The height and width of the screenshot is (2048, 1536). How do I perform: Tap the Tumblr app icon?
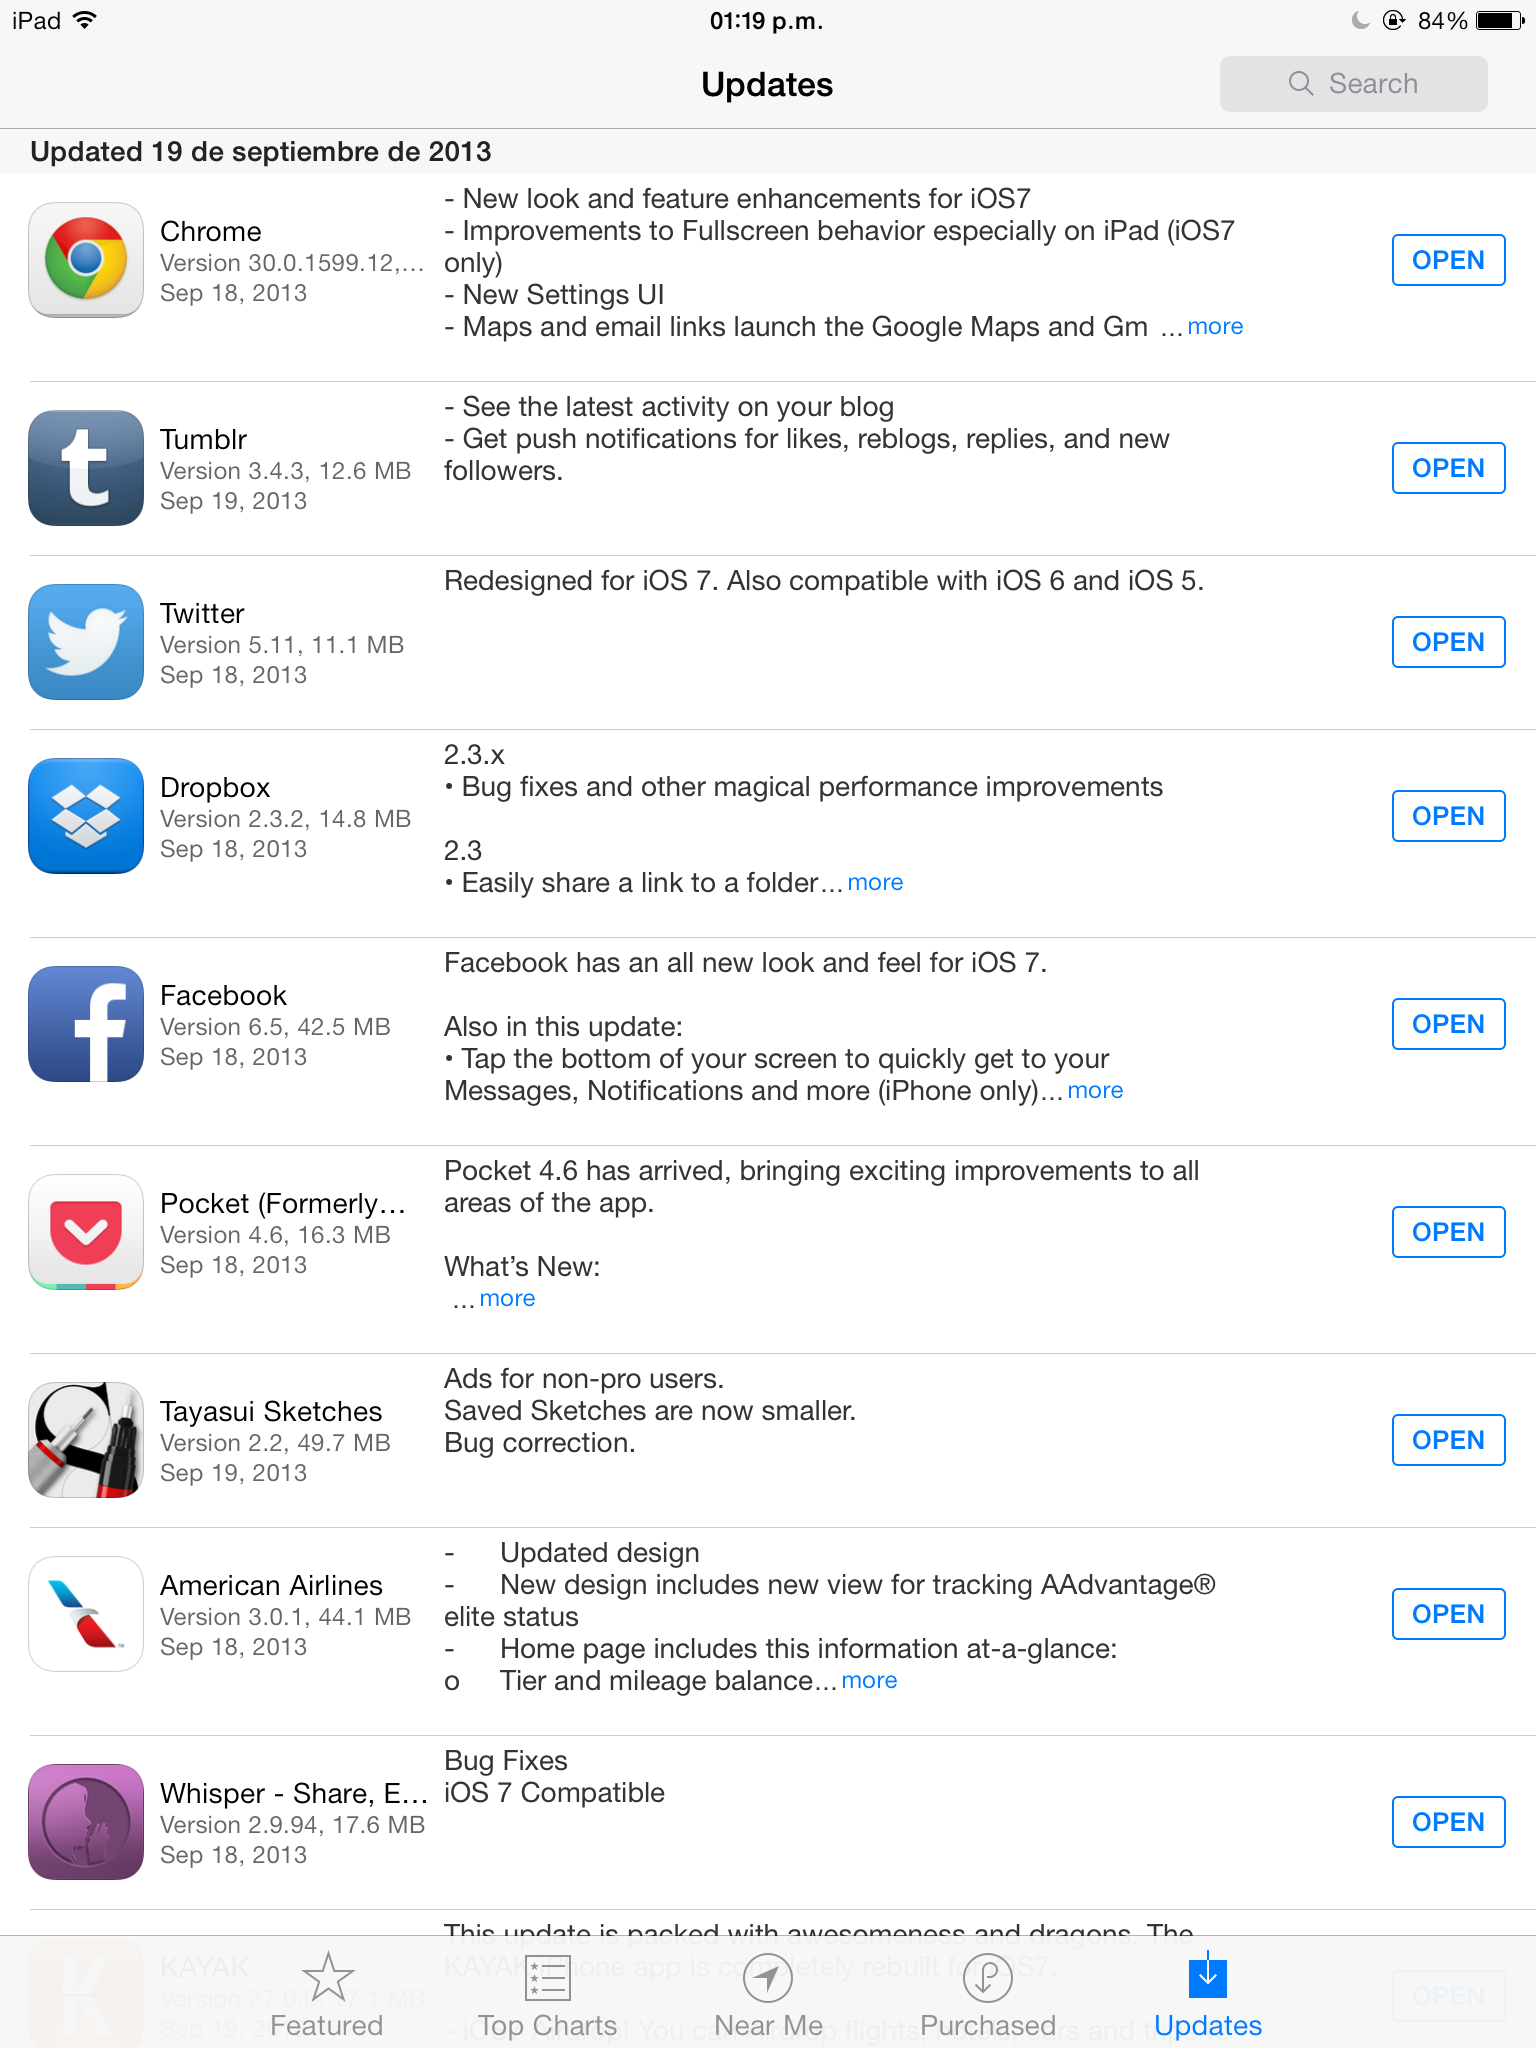[86, 468]
